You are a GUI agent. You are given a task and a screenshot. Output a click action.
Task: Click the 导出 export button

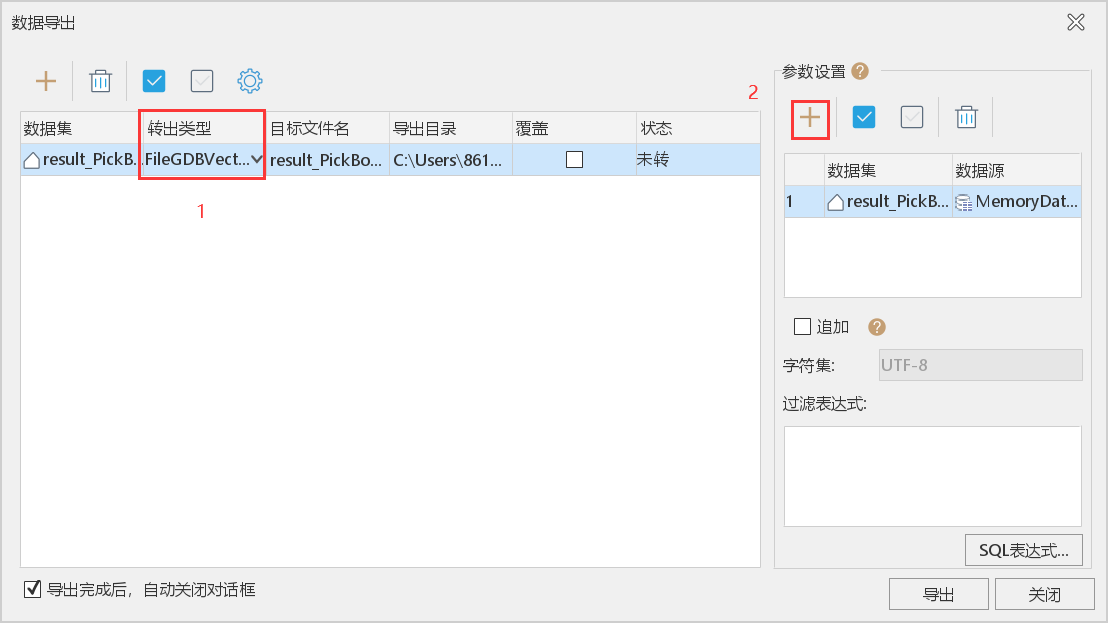[938, 594]
